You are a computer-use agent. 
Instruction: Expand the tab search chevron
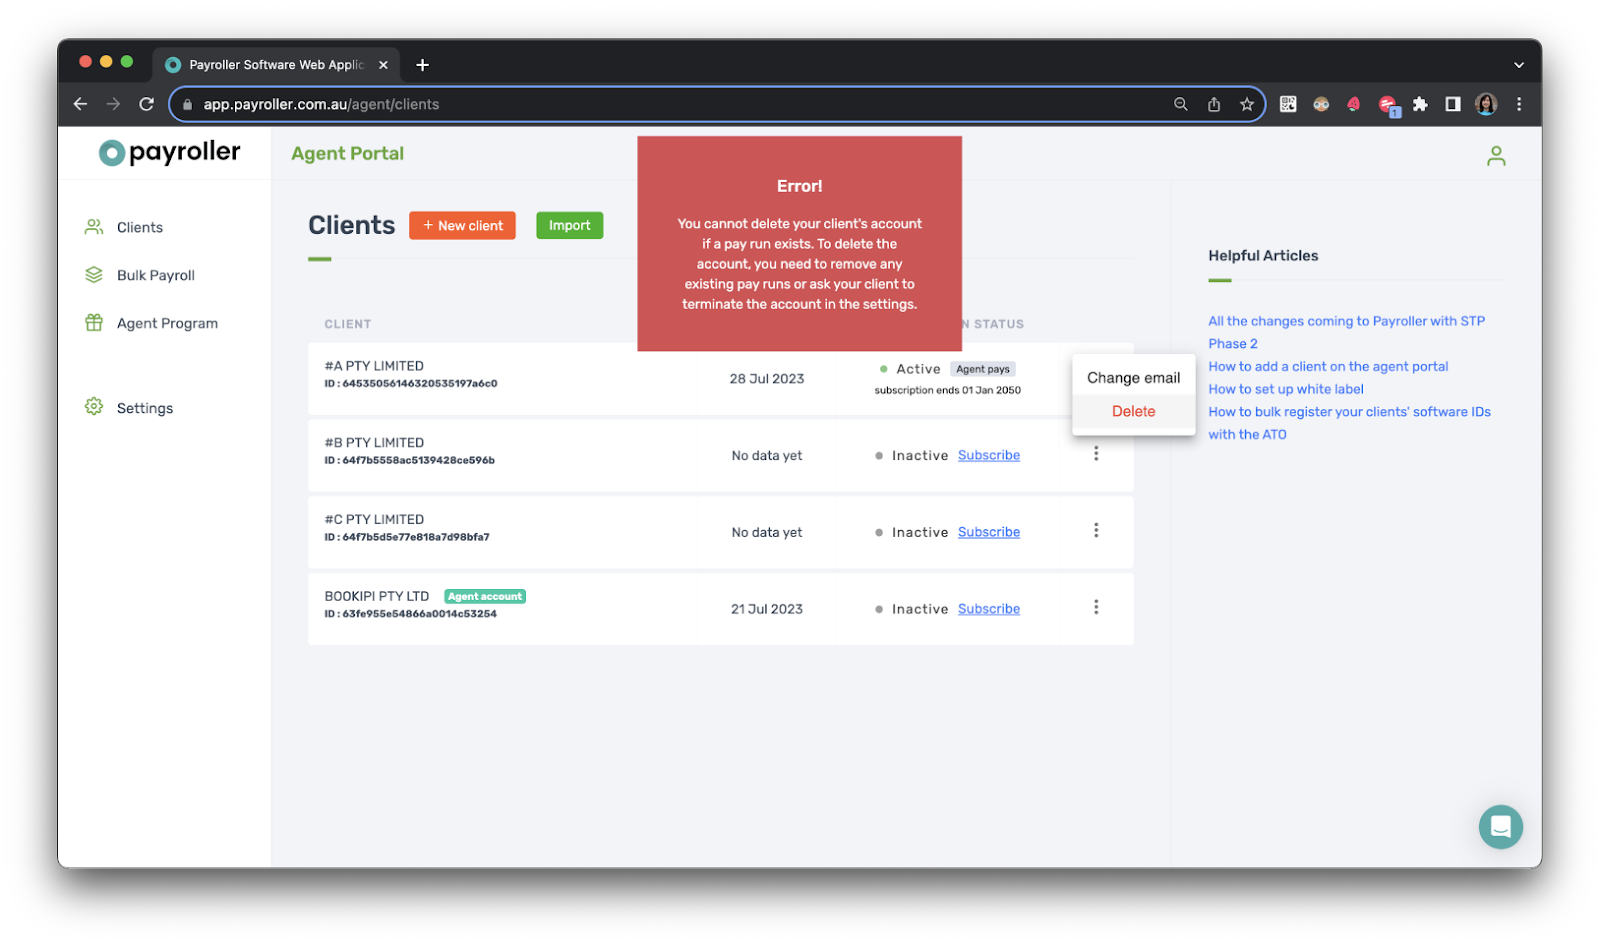coord(1519,65)
